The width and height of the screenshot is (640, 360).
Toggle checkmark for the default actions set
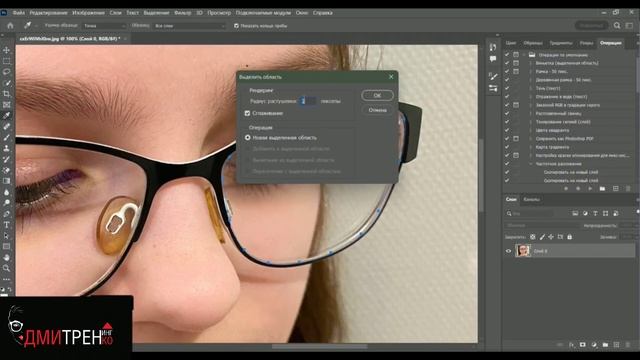[x=507, y=55]
